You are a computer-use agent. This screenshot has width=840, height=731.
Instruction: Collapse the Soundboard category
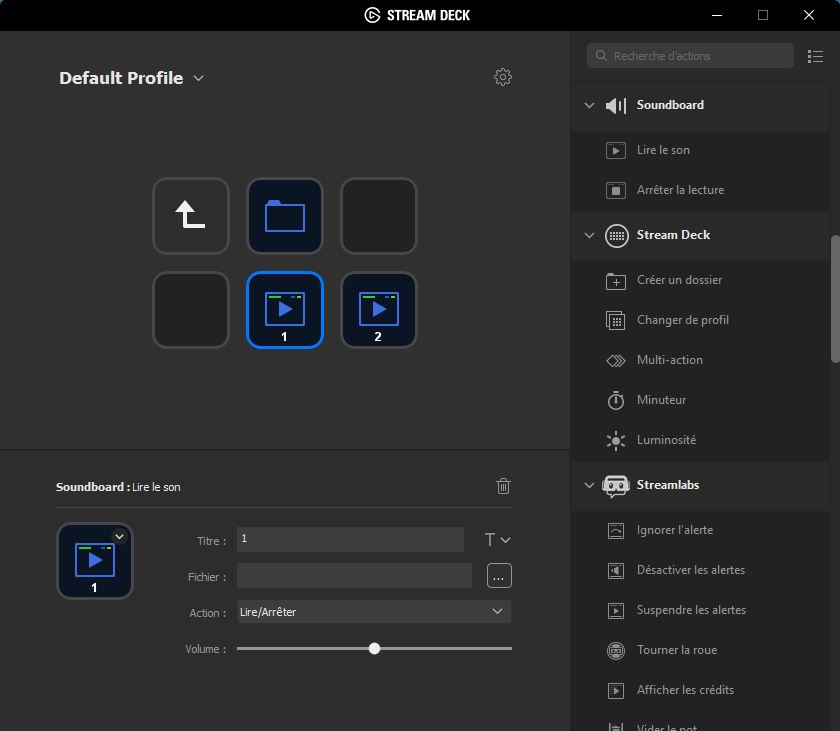pos(589,105)
